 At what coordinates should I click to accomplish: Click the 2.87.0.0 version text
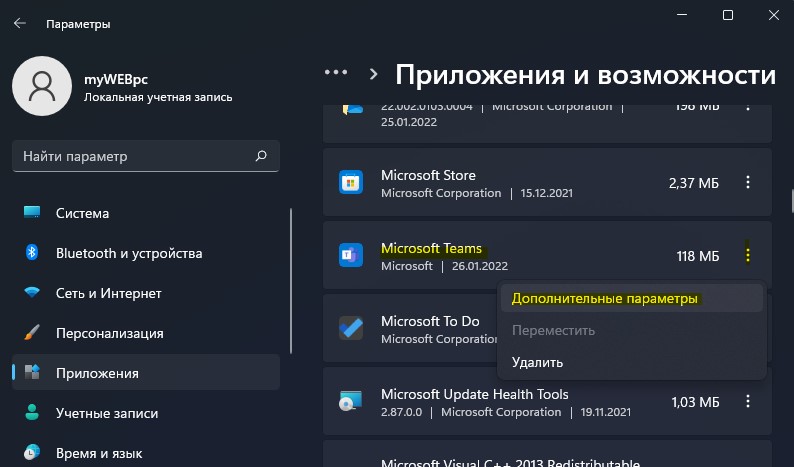tap(401, 412)
